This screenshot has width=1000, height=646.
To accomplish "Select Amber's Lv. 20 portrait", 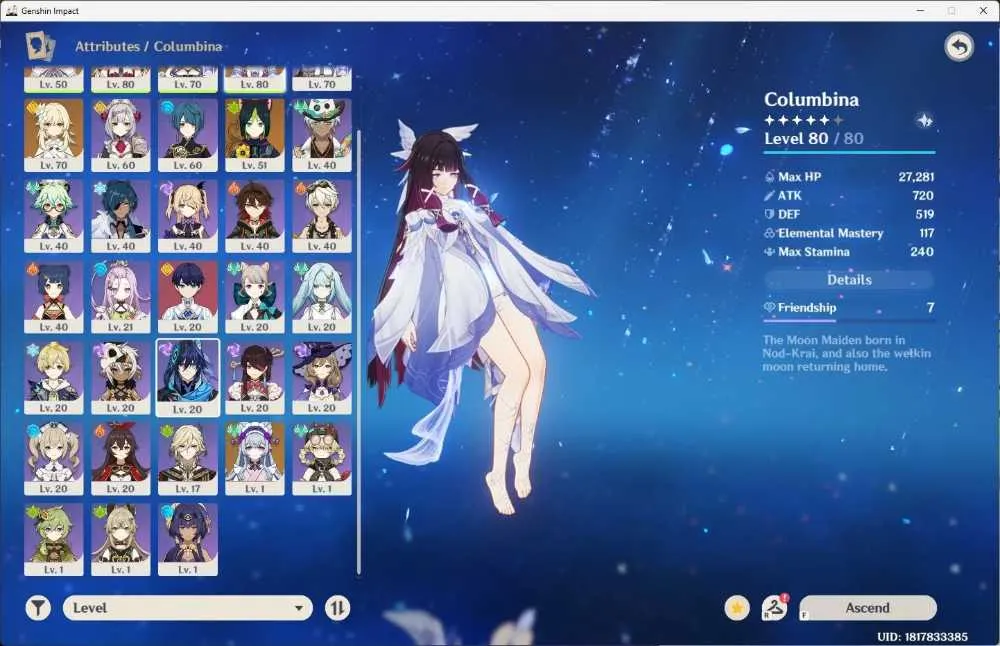I will tap(121, 459).
